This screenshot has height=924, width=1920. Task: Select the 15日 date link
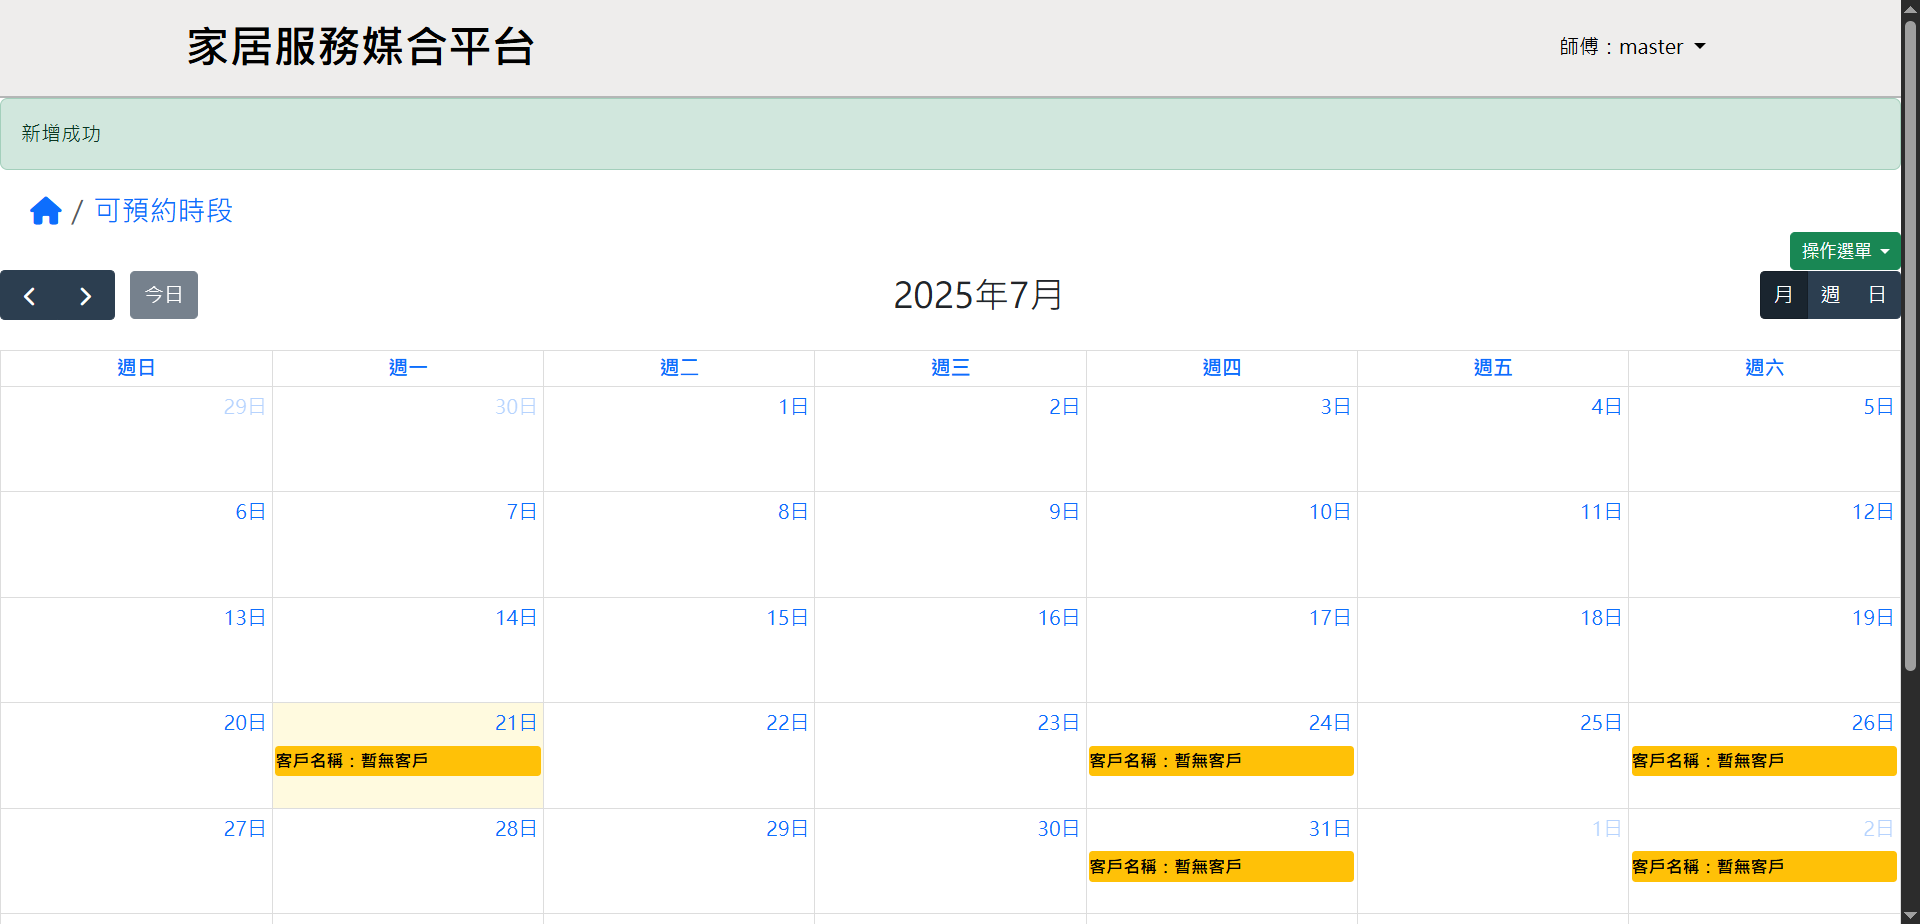[787, 618]
